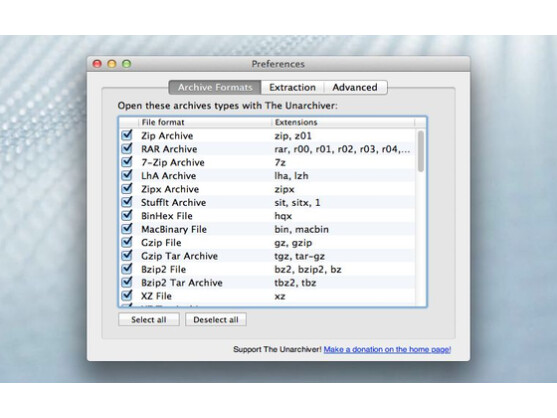The height and width of the screenshot is (418, 557).
Task: Uncheck the Zip Archive checkbox
Action: pos(127,135)
